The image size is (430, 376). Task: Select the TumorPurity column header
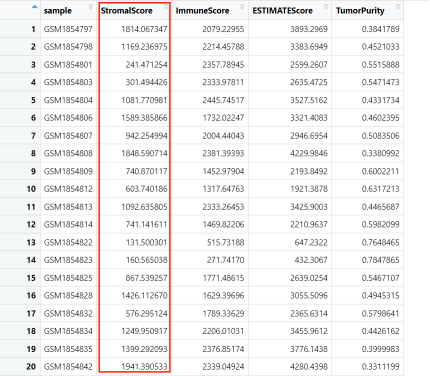[360, 11]
